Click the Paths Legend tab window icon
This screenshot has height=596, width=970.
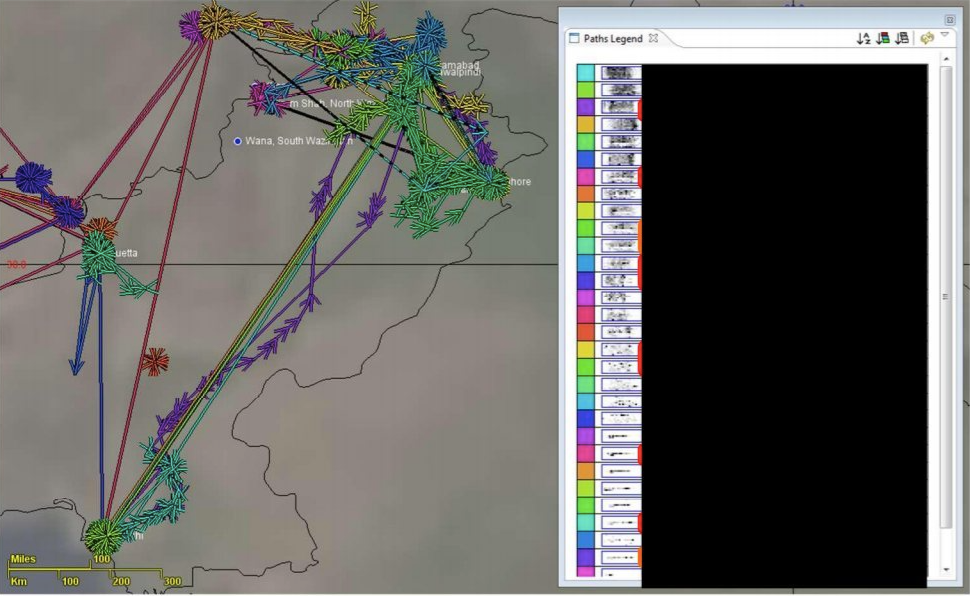(x=574, y=38)
